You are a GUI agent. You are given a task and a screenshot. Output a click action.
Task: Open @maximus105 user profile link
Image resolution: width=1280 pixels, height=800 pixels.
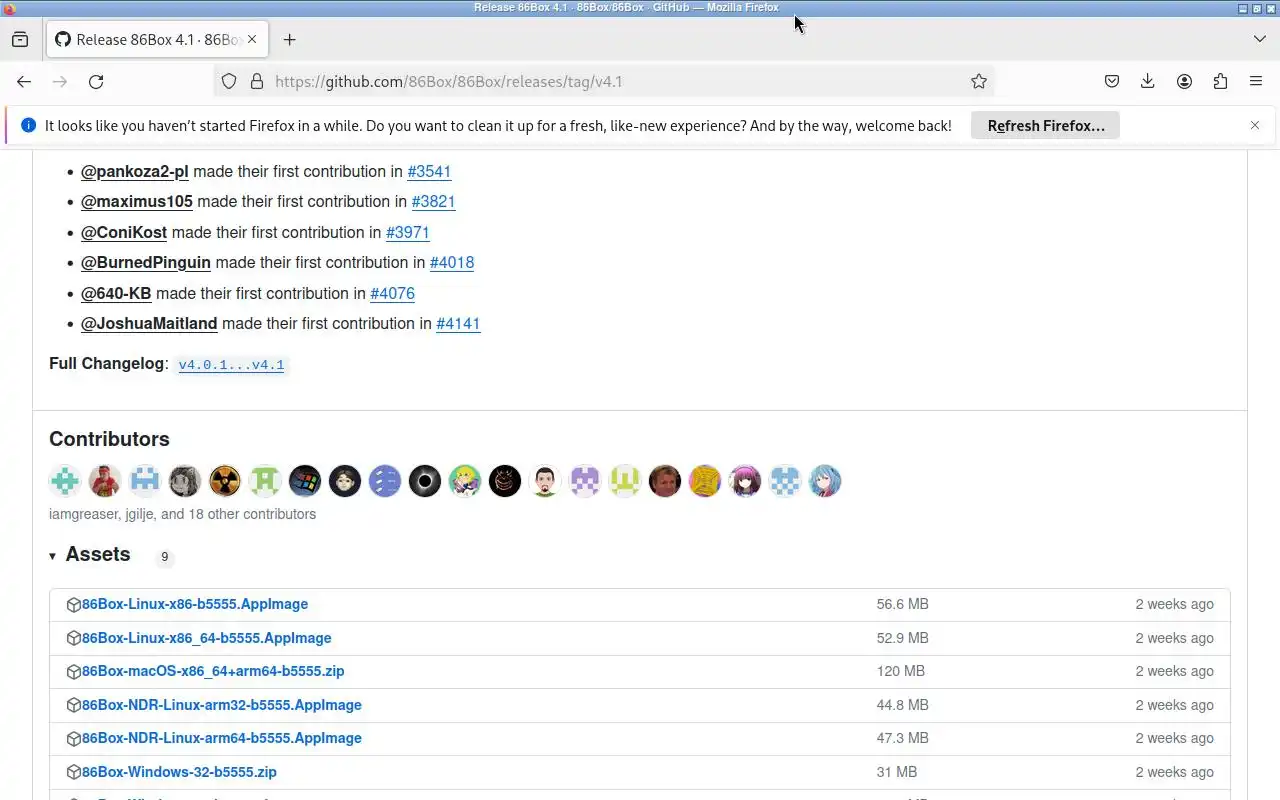[137, 202]
